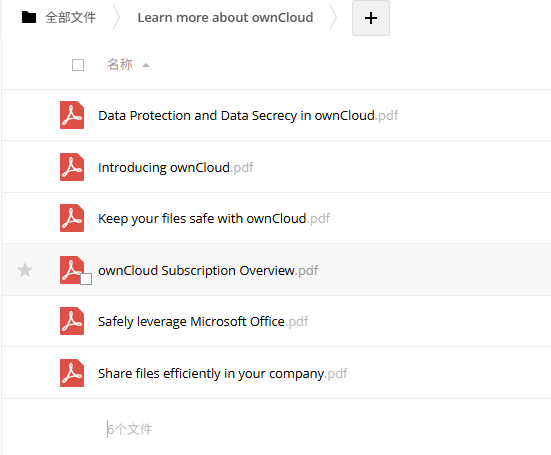Open Introducing ownCloud.pdf file name
This screenshot has height=455, width=551.
(x=176, y=167)
